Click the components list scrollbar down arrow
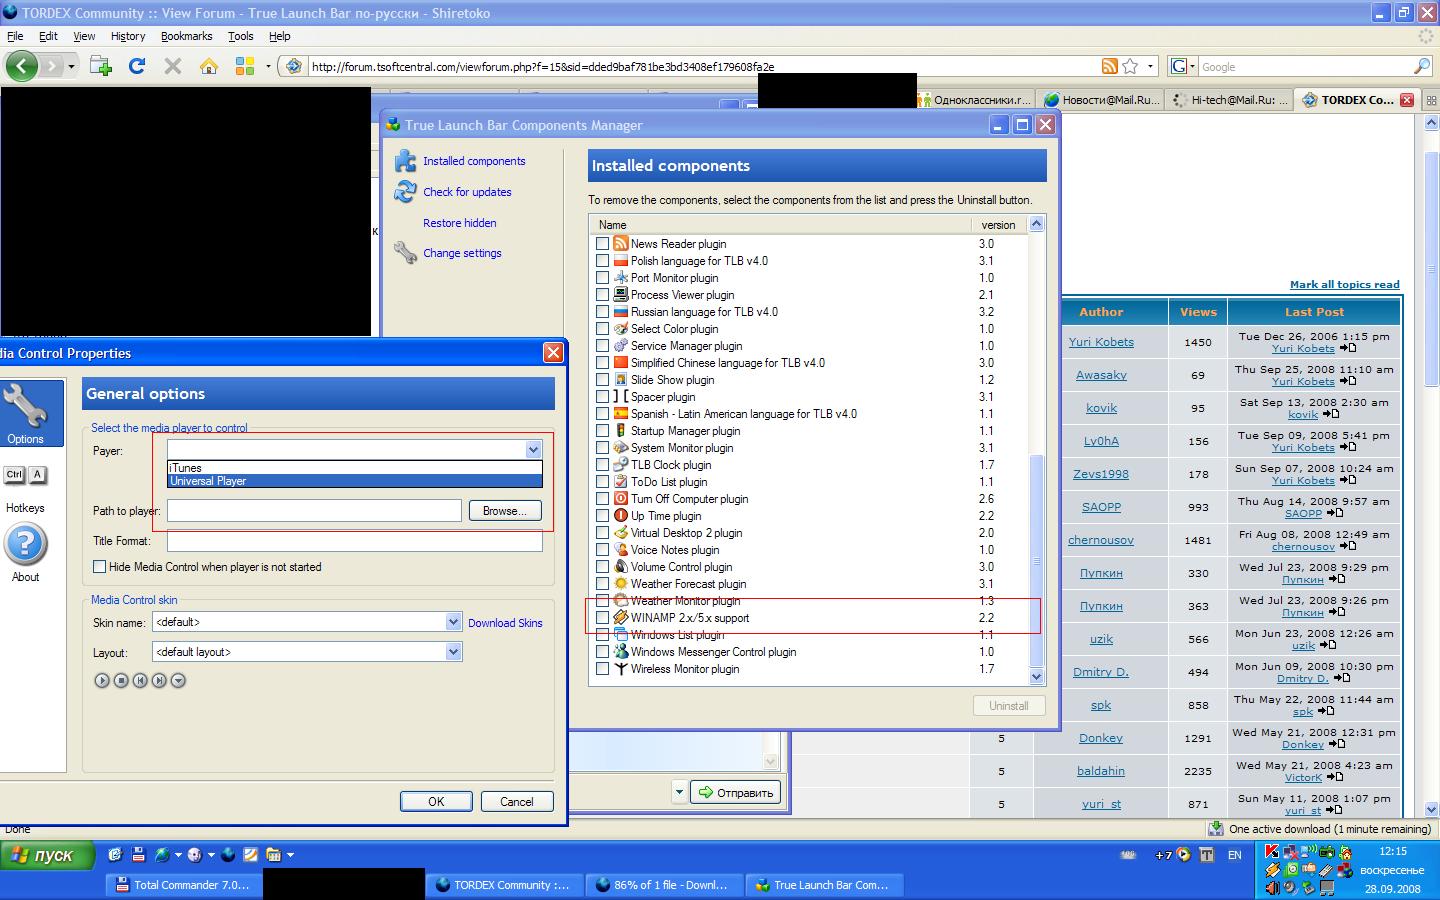Image resolution: width=1440 pixels, height=900 pixels. point(1036,677)
